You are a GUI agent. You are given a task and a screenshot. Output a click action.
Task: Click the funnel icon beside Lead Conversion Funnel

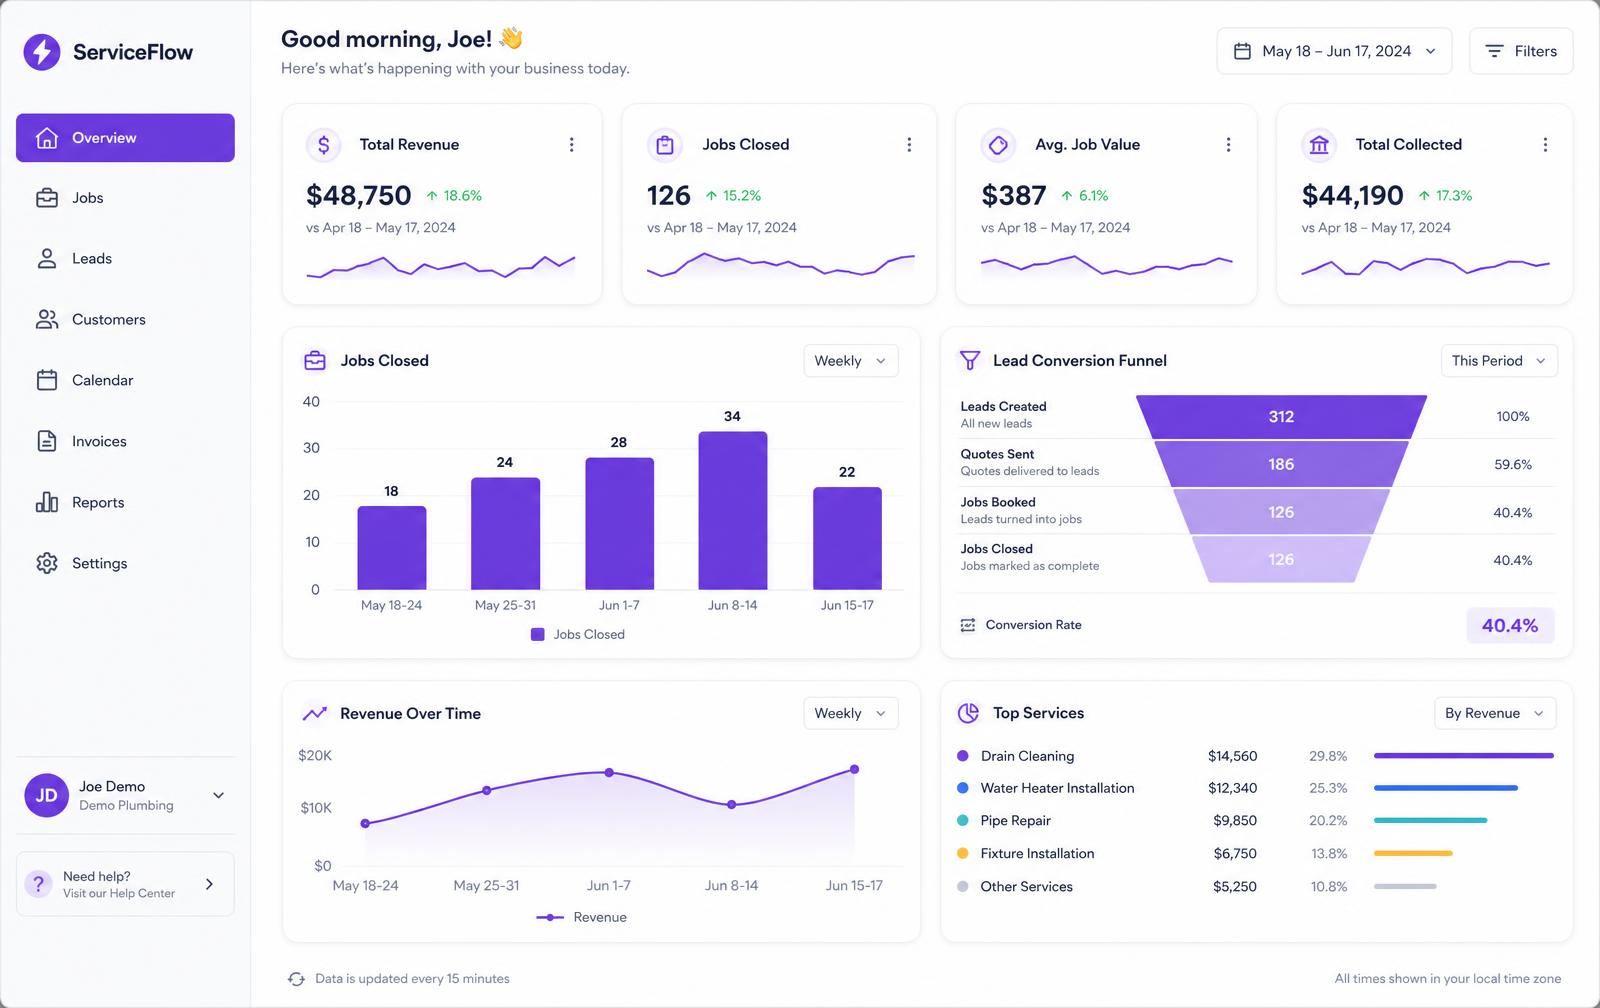969,361
